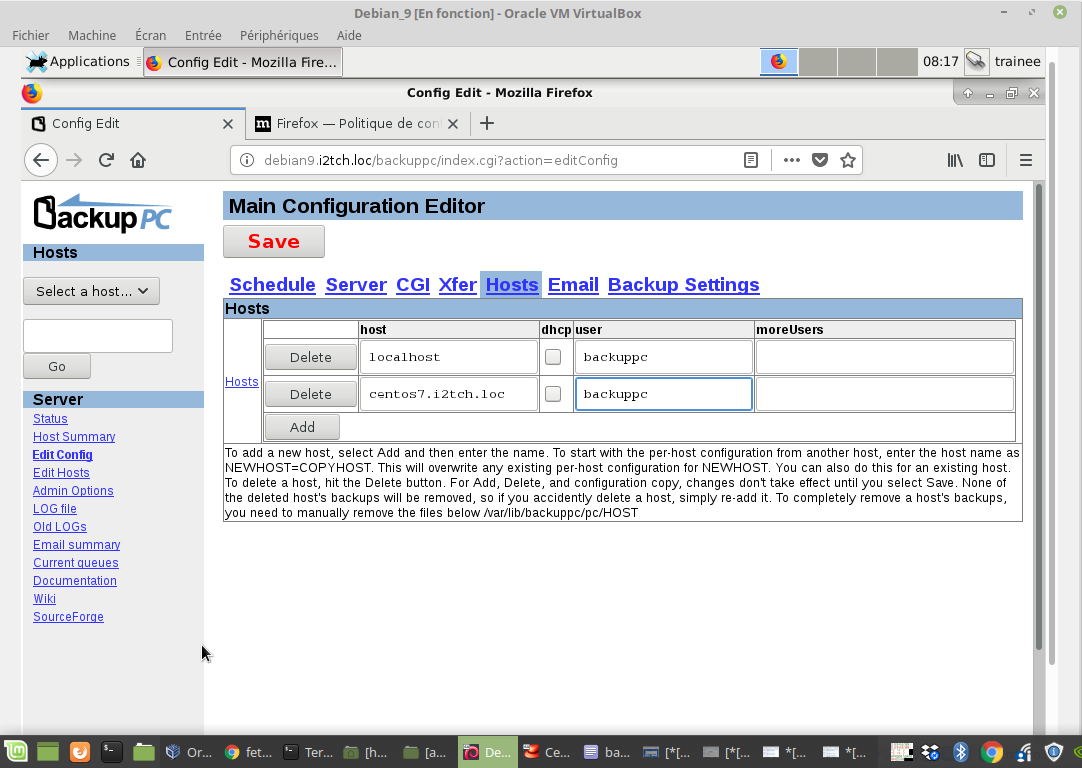This screenshot has width=1082, height=768.
Task: Switch to the Xfer config tab
Action: (x=457, y=285)
